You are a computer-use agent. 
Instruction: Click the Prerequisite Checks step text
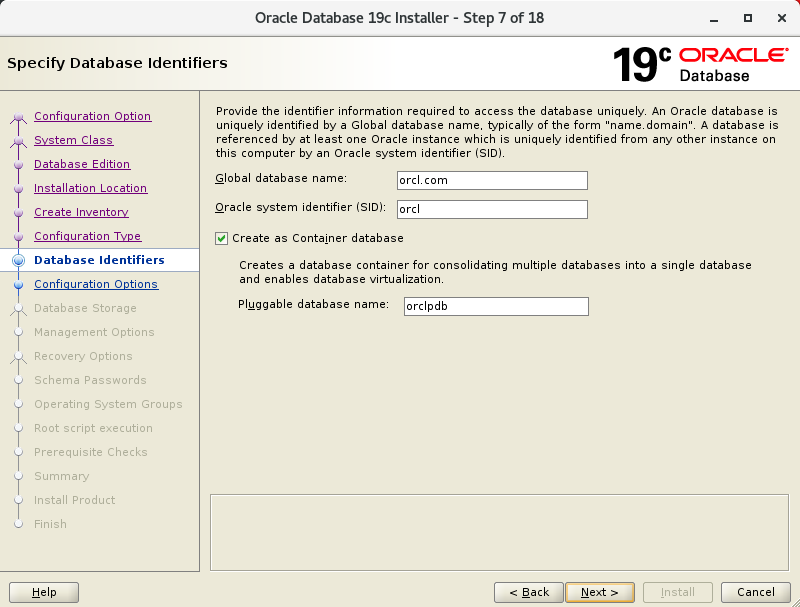coord(91,452)
